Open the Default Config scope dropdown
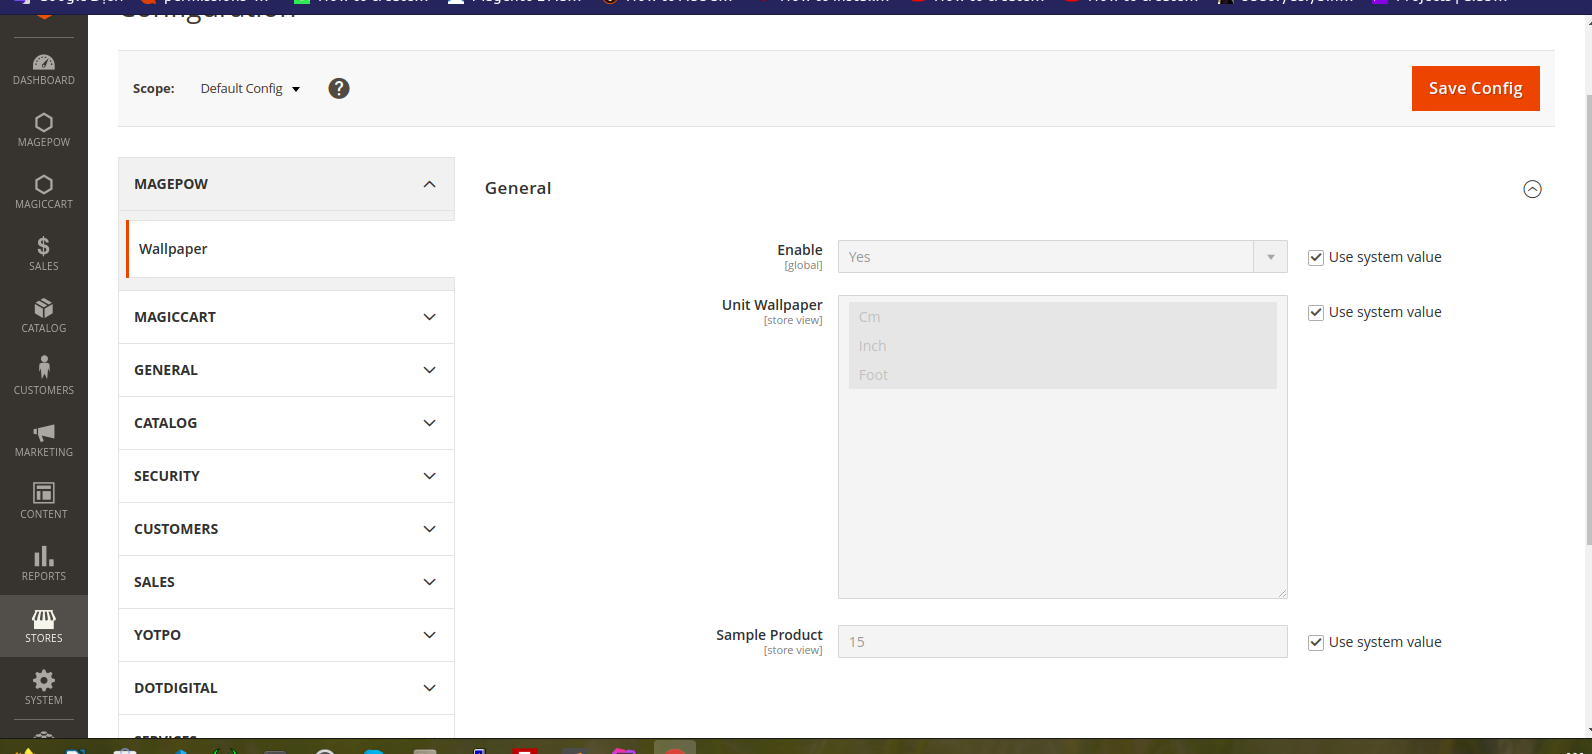Image resolution: width=1592 pixels, height=754 pixels. point(250,89)
